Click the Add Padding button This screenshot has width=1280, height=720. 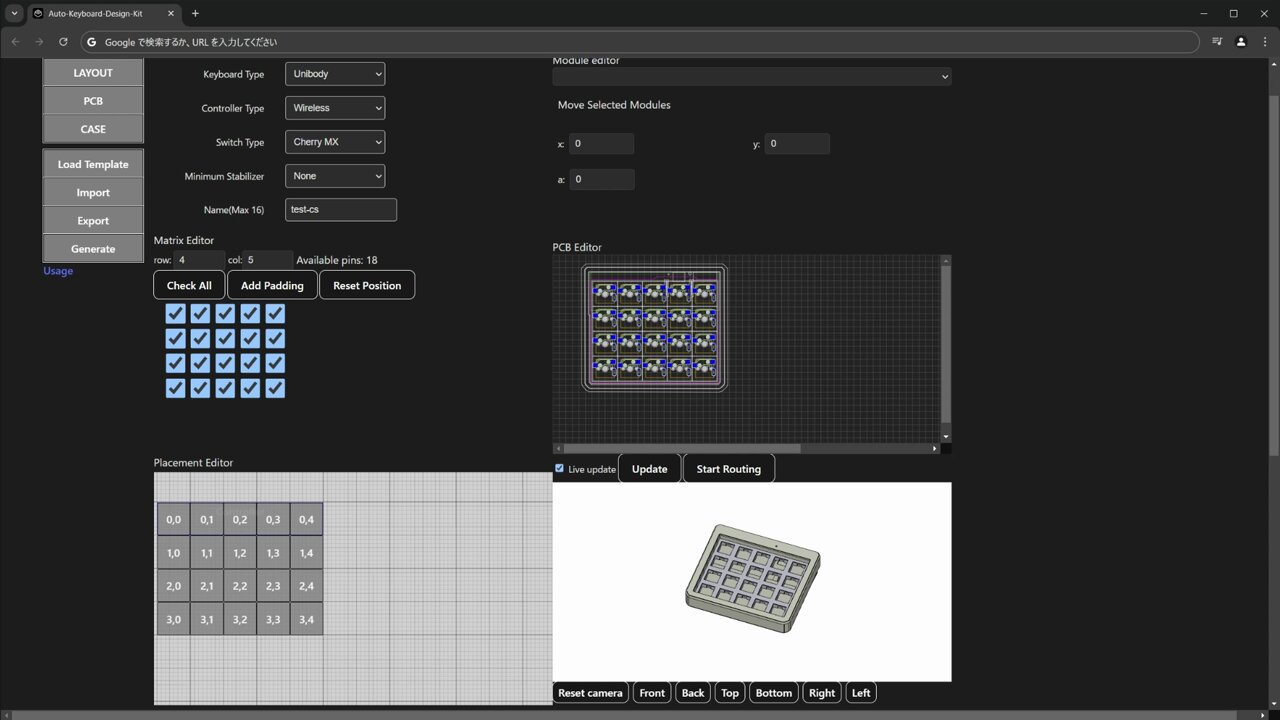[x=272, y=285]
